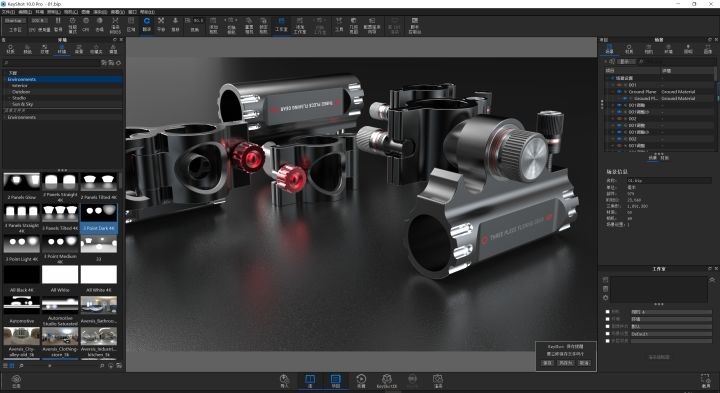
Task: Toggle visibility of child Ground Pl... row
Action: 625,98
